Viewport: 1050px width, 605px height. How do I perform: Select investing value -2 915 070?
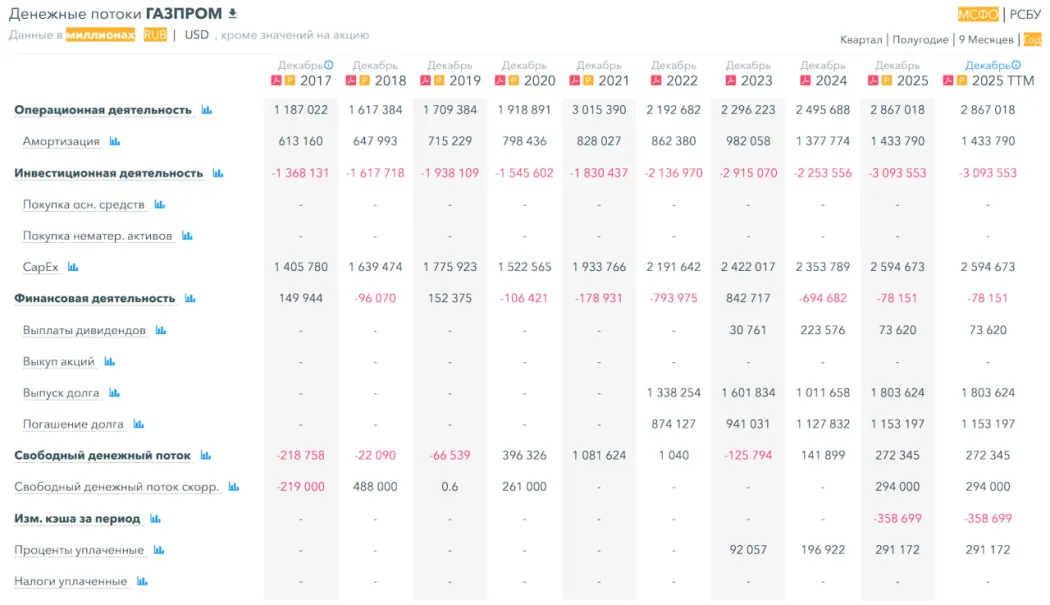point(748,173)
